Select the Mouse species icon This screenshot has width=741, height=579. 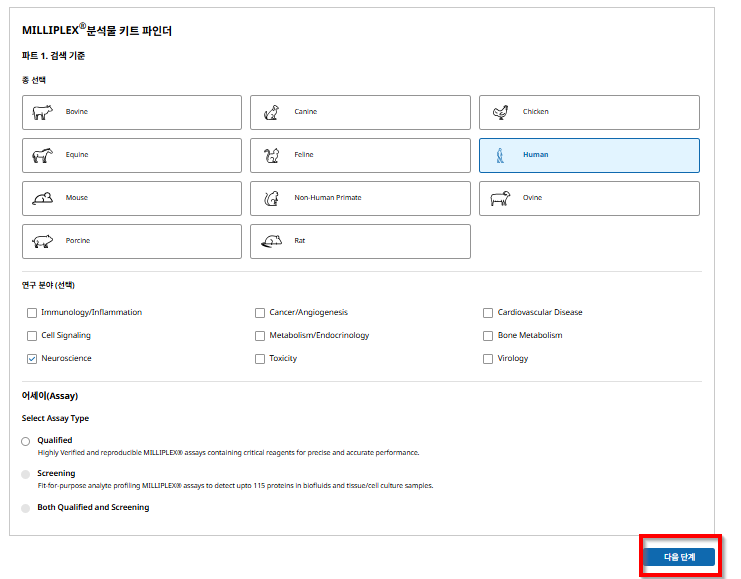pyautogui.click(x=42, y=198)
